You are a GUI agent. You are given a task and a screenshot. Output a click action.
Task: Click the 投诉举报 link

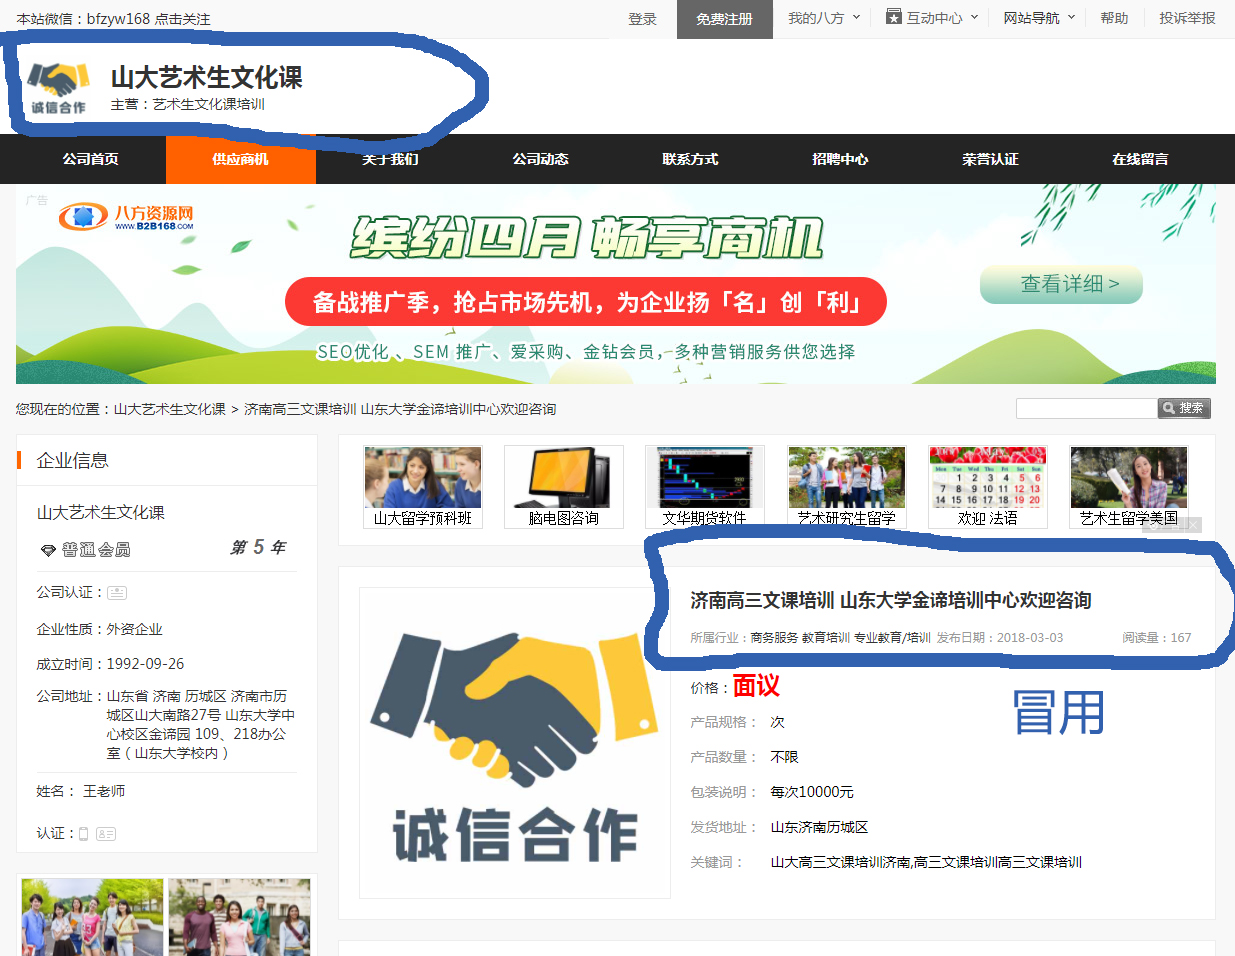point(1188,18)
